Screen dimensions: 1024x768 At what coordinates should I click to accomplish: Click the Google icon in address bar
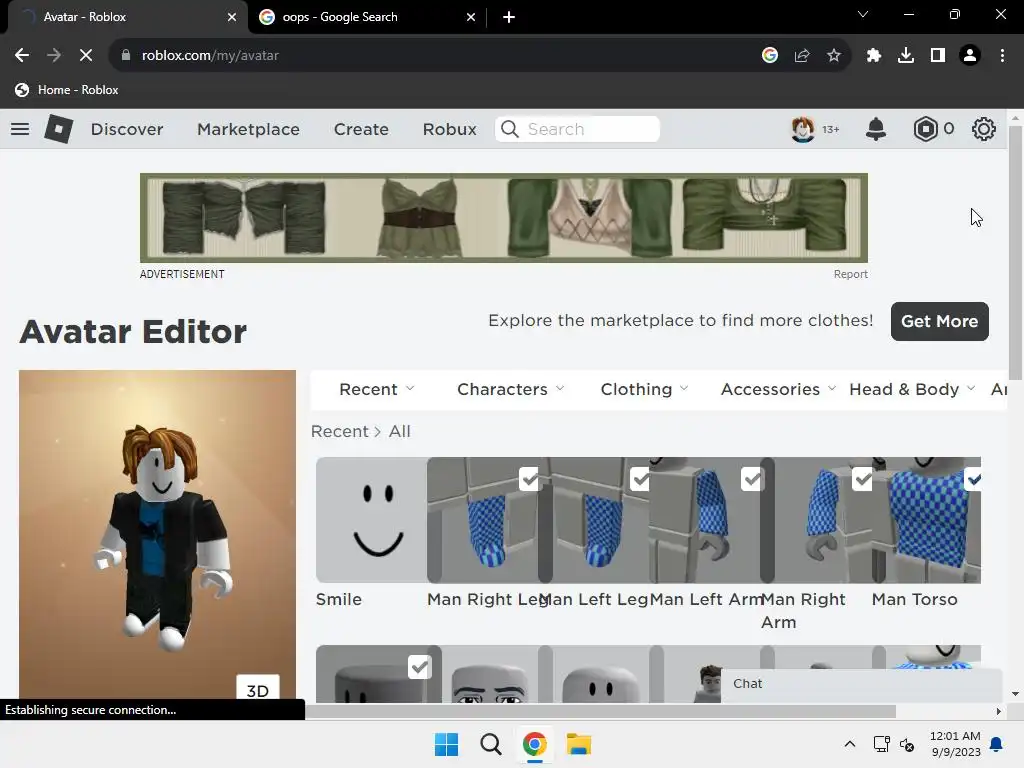point(770,56)
